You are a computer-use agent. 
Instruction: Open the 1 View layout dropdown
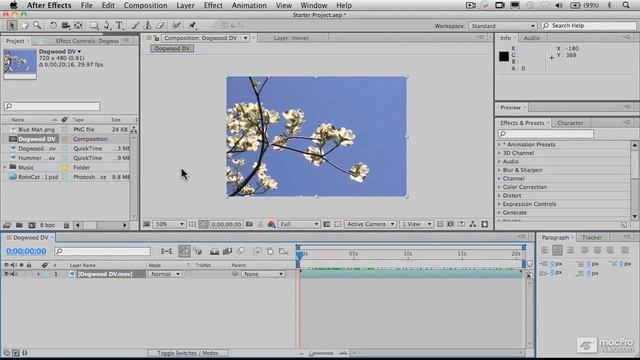(x=416, y=224)
